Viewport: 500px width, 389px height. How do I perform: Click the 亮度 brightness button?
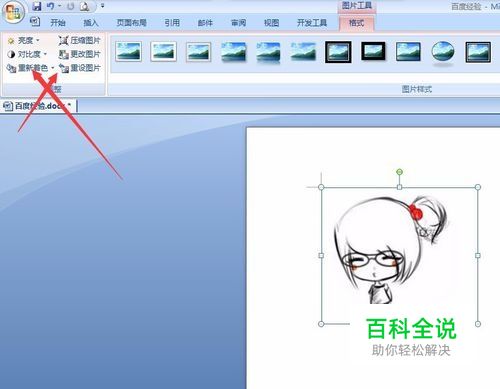(x=24, y=41)
